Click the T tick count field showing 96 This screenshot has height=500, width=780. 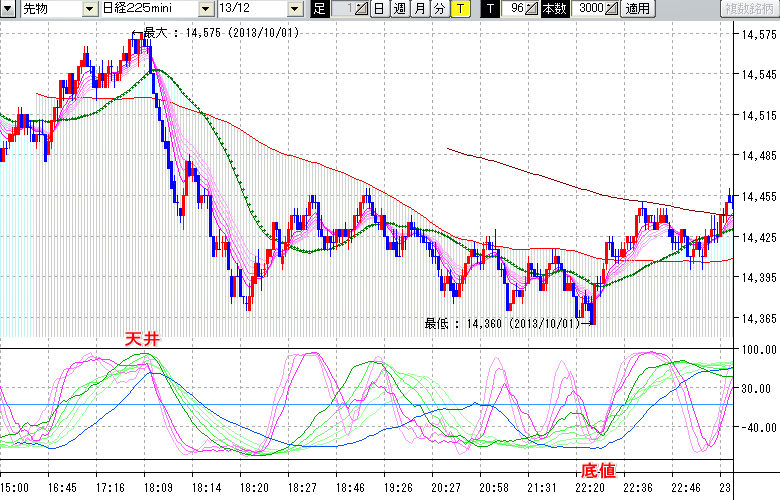(515, 9)
